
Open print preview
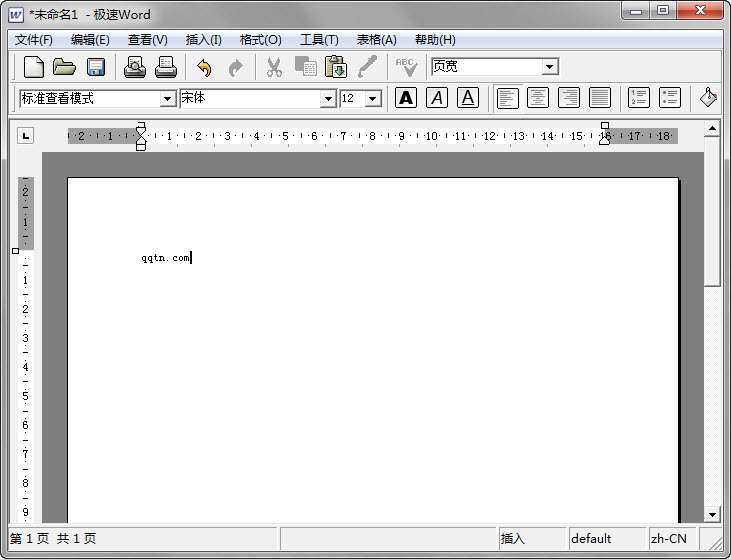pyautogui.click(x=135, y=67)
